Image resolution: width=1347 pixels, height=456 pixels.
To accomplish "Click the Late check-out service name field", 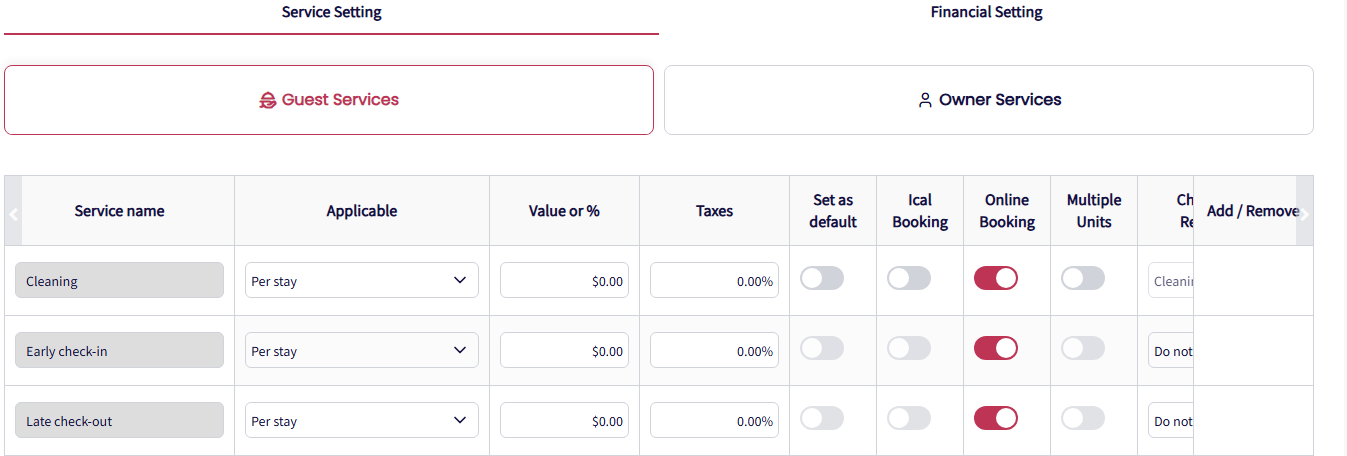I will point(119,421).
